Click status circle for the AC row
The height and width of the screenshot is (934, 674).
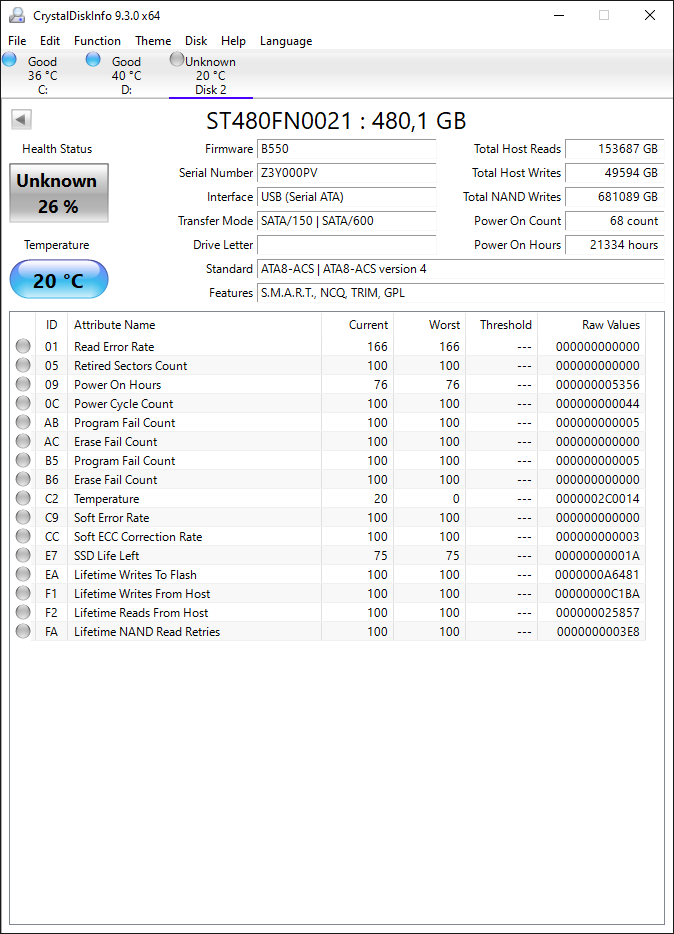(x=23, y=441)
